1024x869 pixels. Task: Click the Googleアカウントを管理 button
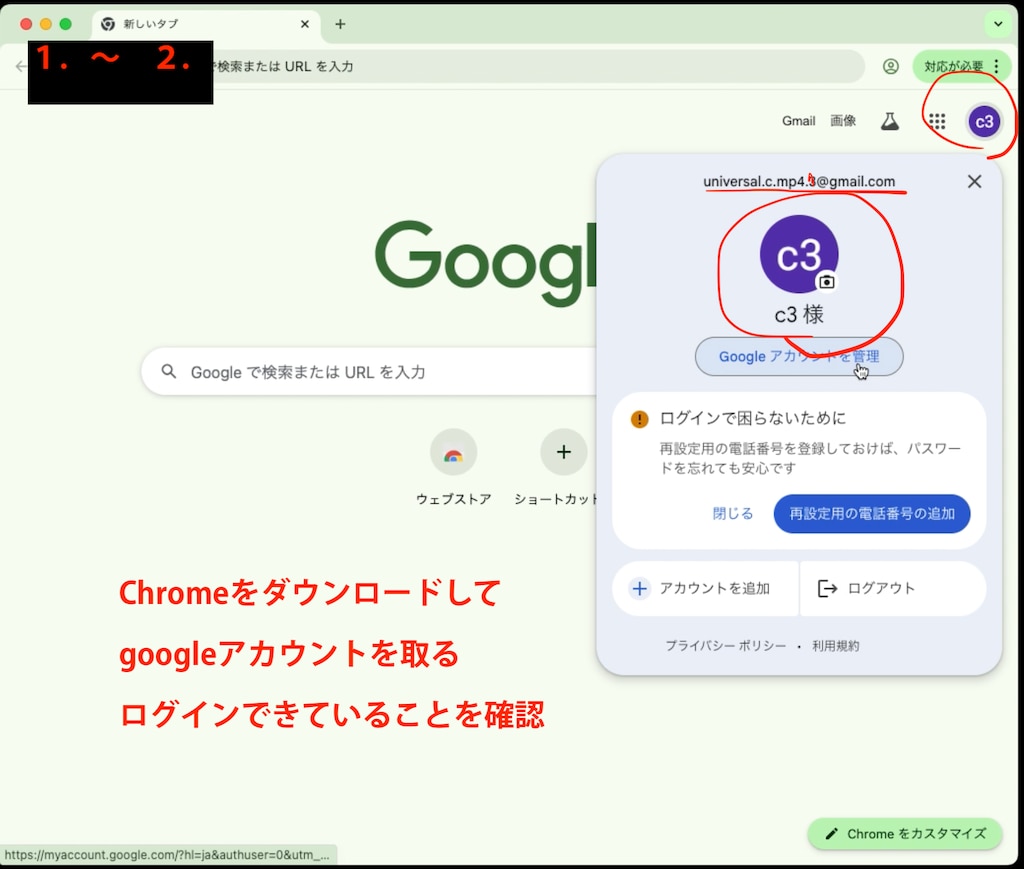click(798, 356)
